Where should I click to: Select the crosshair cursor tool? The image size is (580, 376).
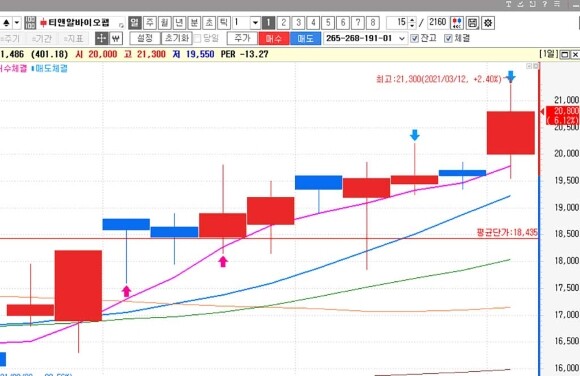click(101, 38)
